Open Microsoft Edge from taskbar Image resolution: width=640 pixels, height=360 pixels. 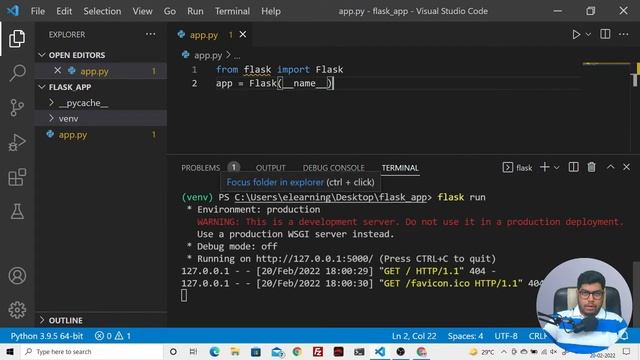click(214, 351)
